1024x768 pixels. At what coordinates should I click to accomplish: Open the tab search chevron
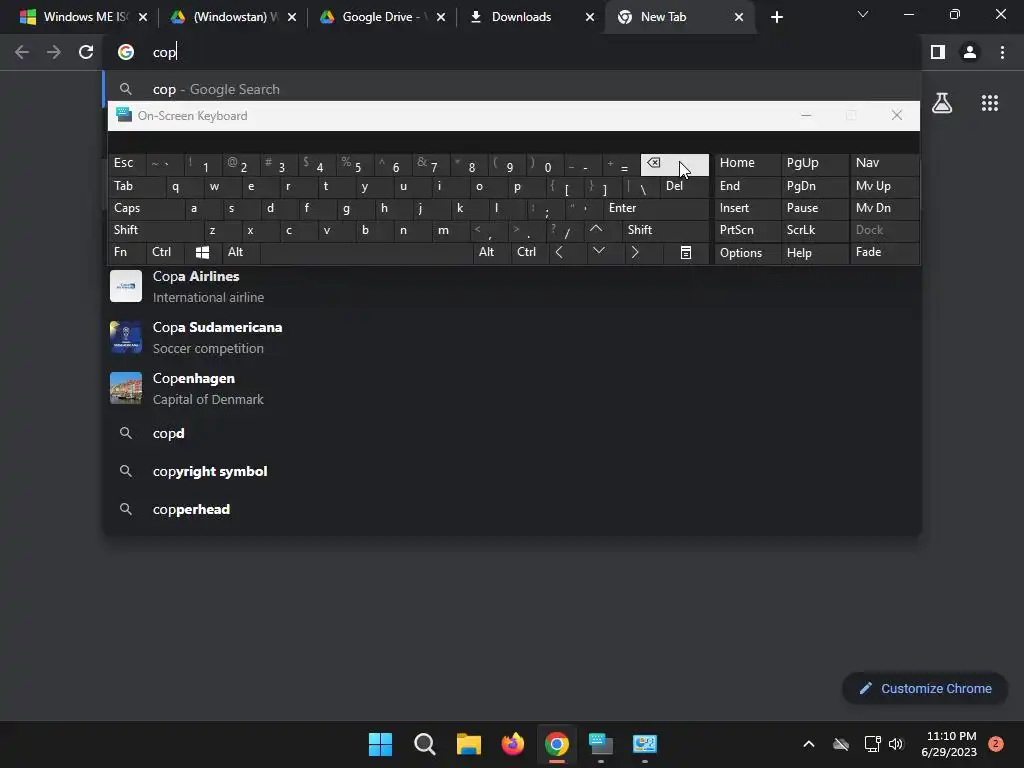coord(863,14)
